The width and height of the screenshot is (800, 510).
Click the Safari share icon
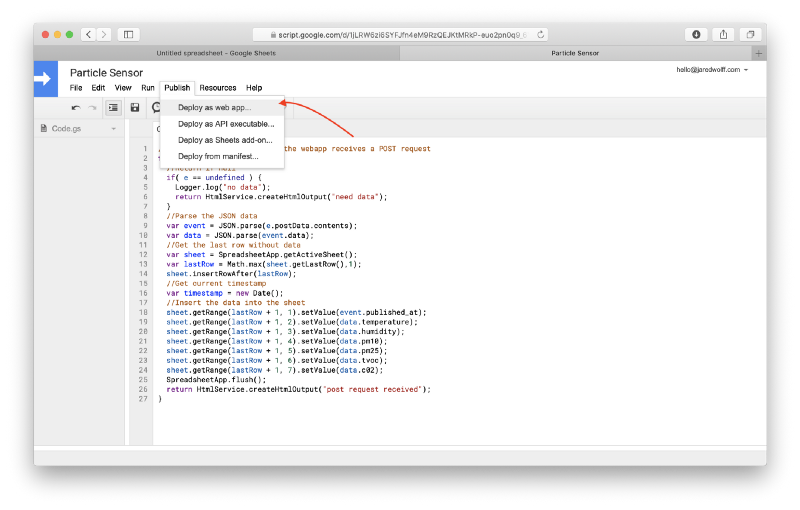pos(723,34)
